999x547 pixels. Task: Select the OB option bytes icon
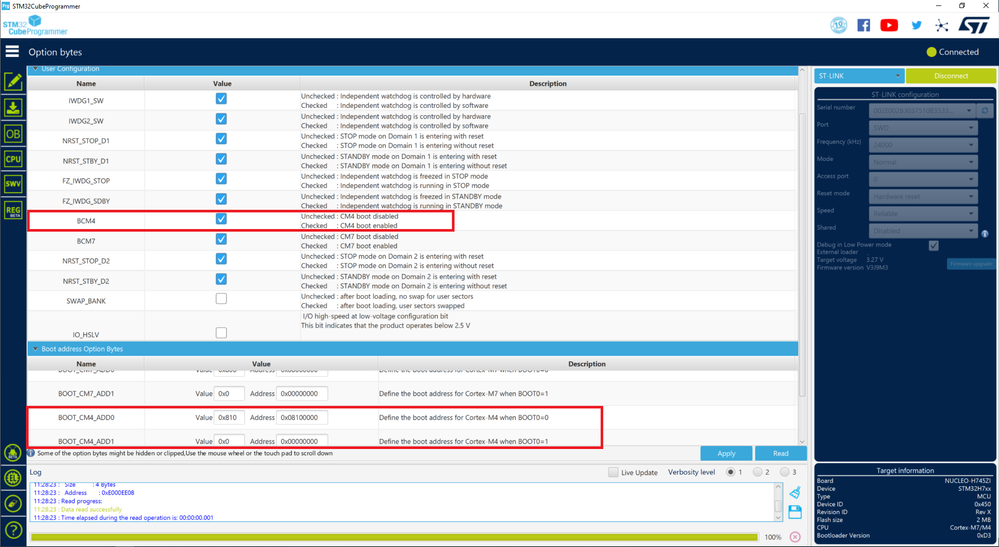pos(13,134)
